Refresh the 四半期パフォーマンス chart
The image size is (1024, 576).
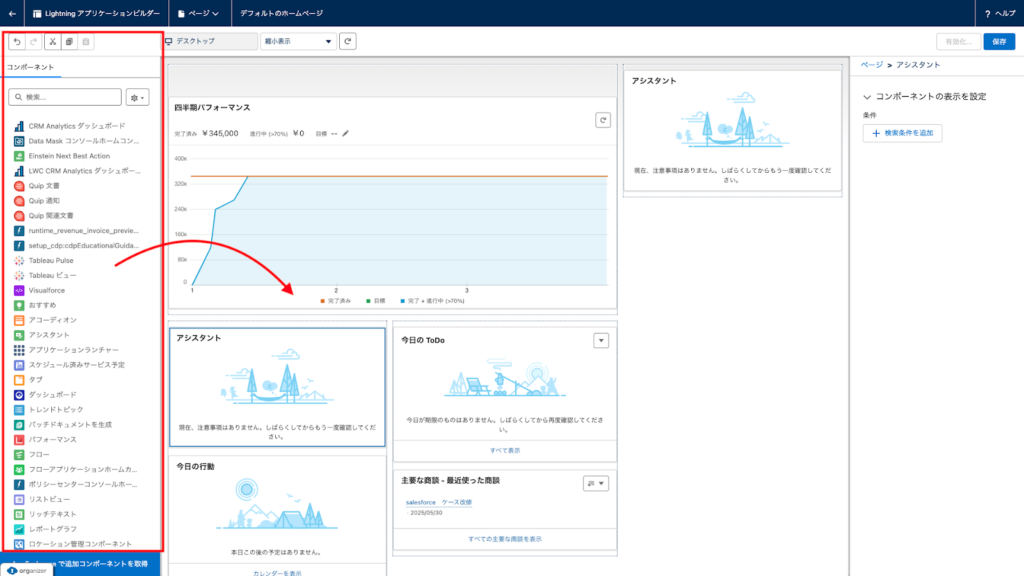pos(603,120)
